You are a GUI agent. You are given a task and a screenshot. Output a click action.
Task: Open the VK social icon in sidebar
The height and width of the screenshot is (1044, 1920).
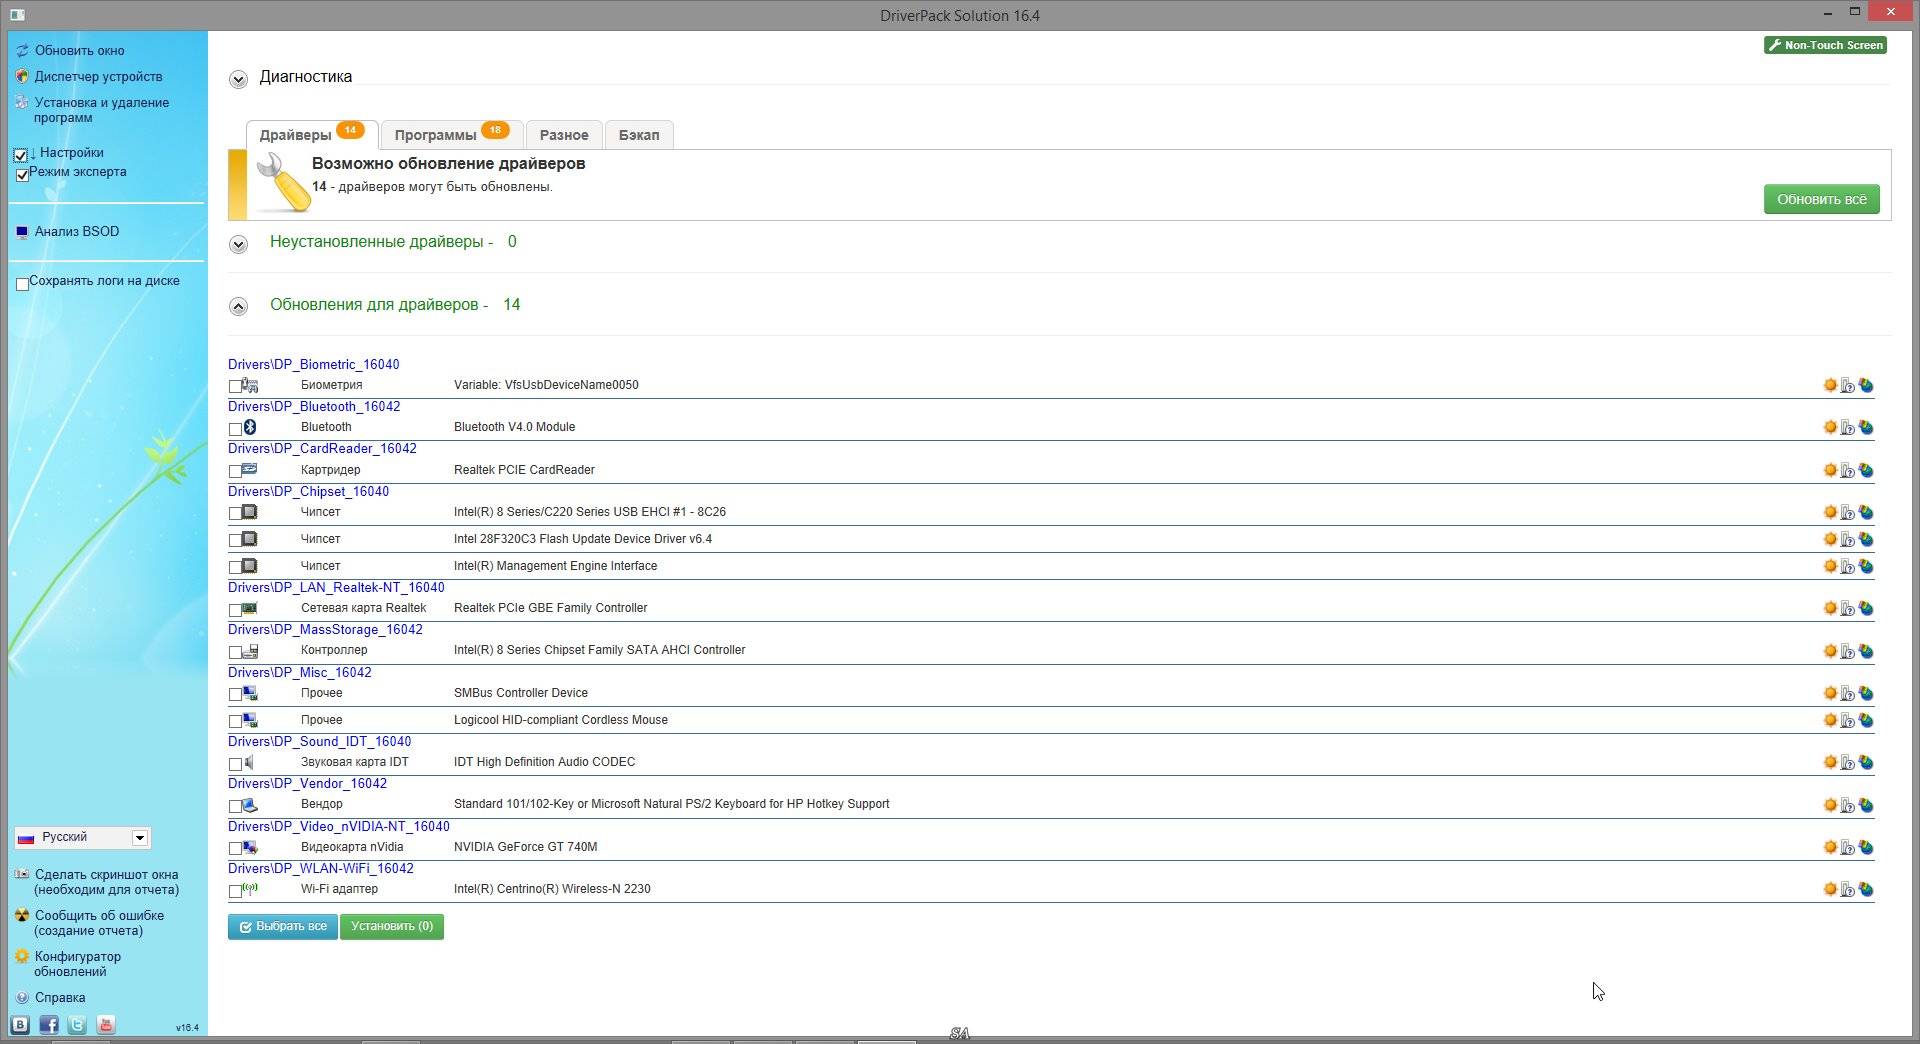(x=20, y=1025)
